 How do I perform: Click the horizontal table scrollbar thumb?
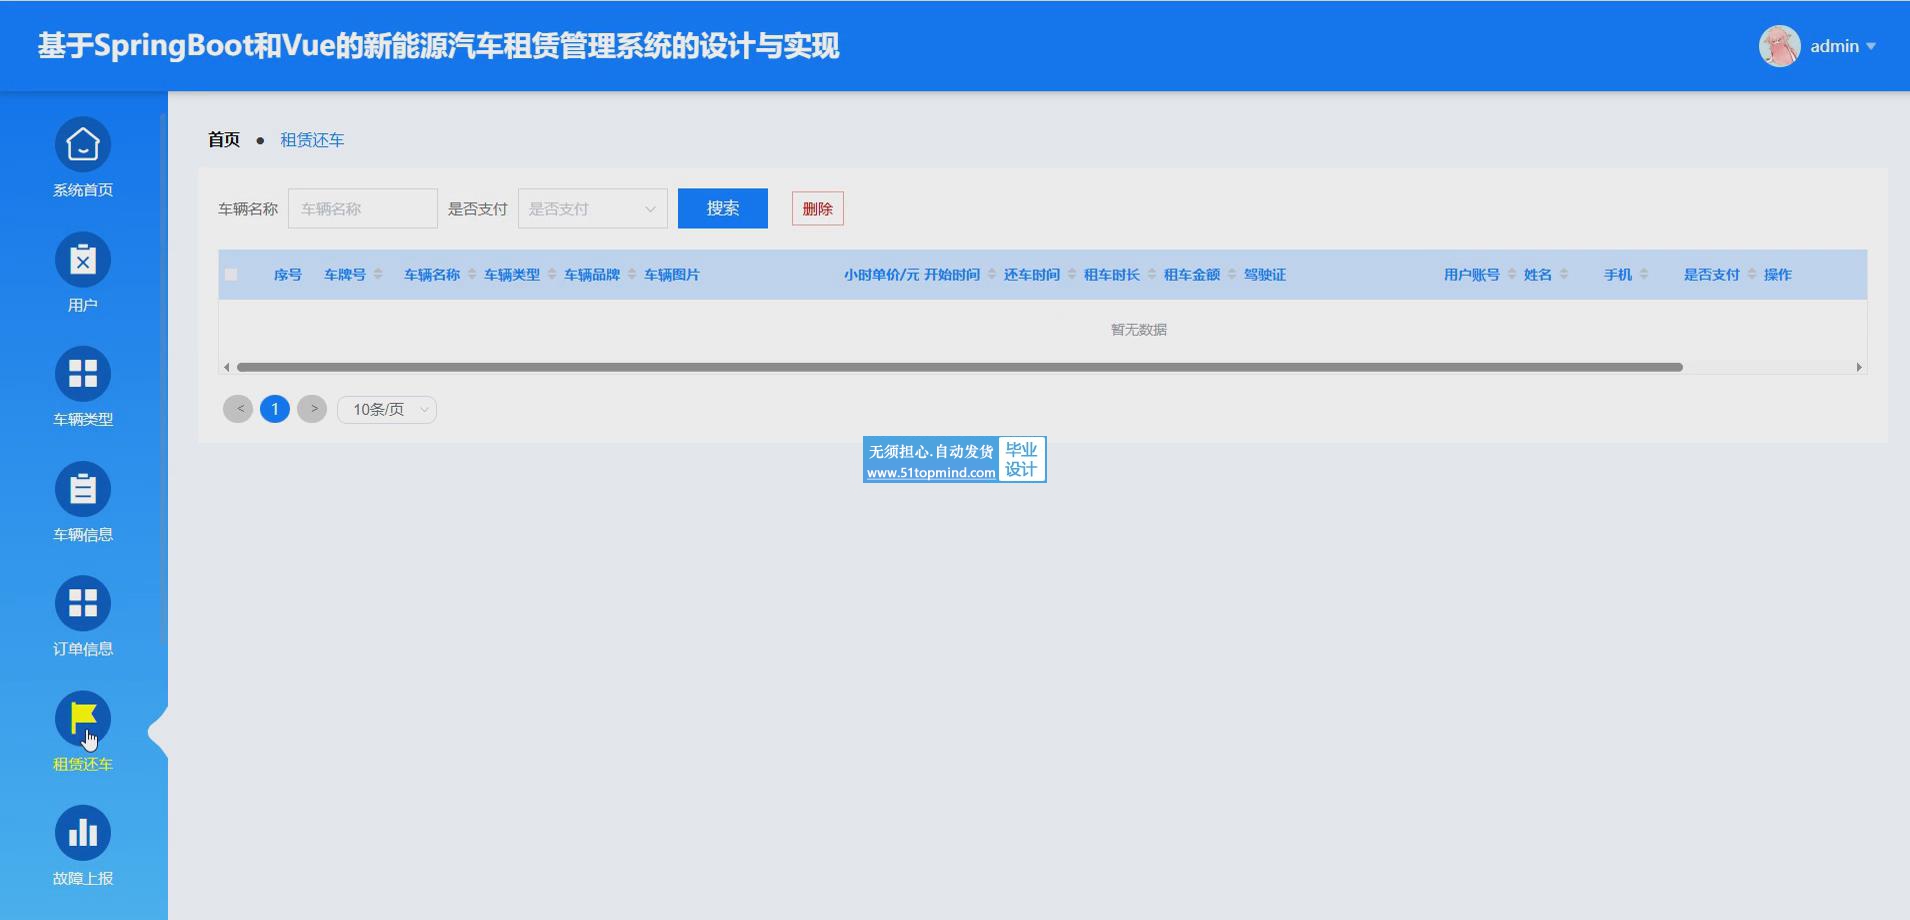pos(960,367)
